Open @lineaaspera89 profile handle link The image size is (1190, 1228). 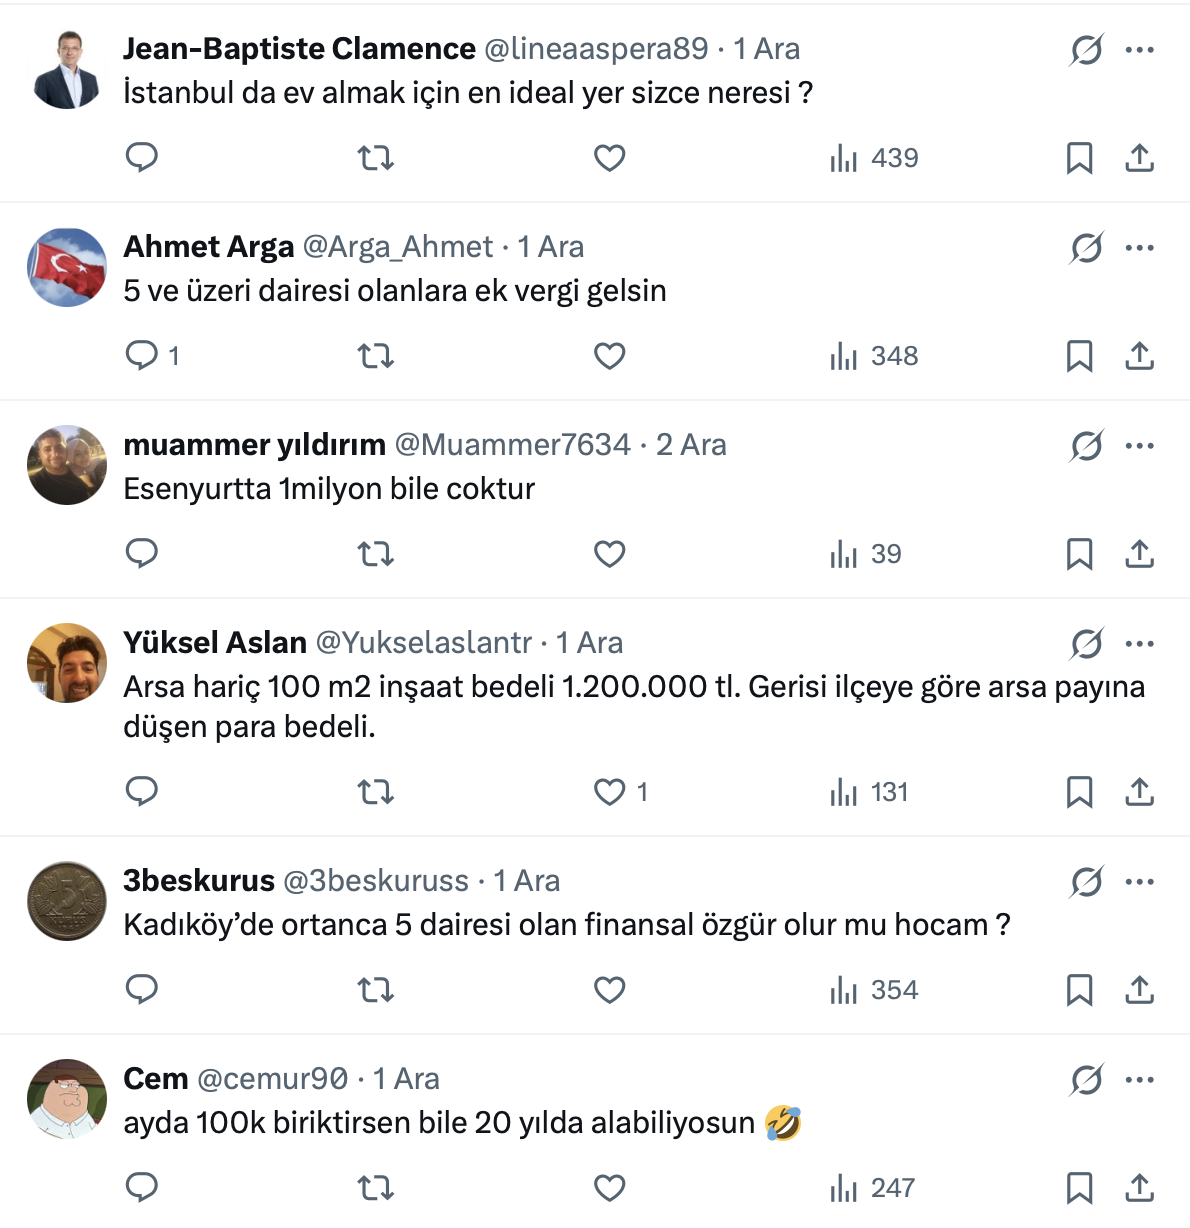click(x=596, y=49)
